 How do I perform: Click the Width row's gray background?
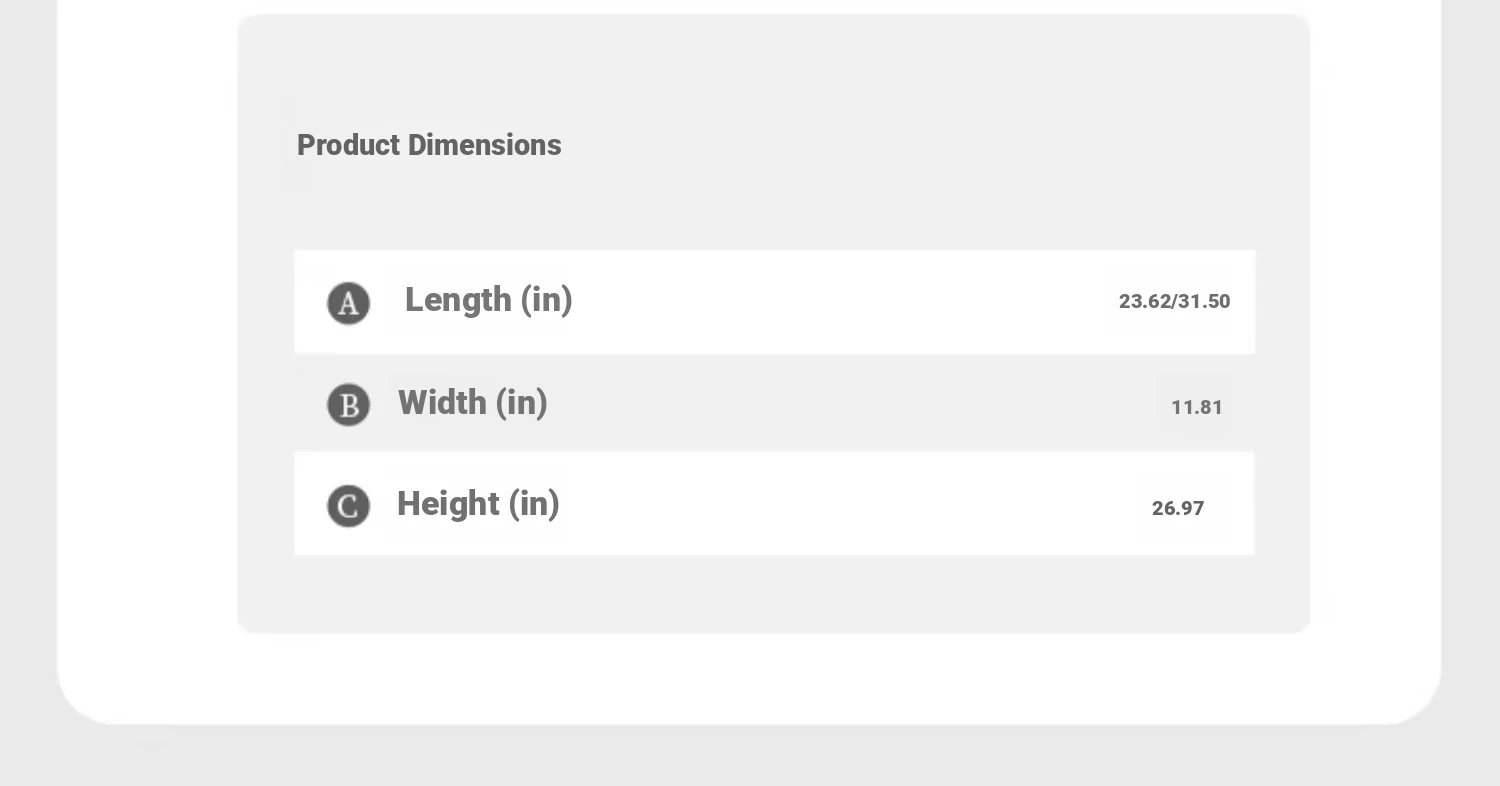774,403
